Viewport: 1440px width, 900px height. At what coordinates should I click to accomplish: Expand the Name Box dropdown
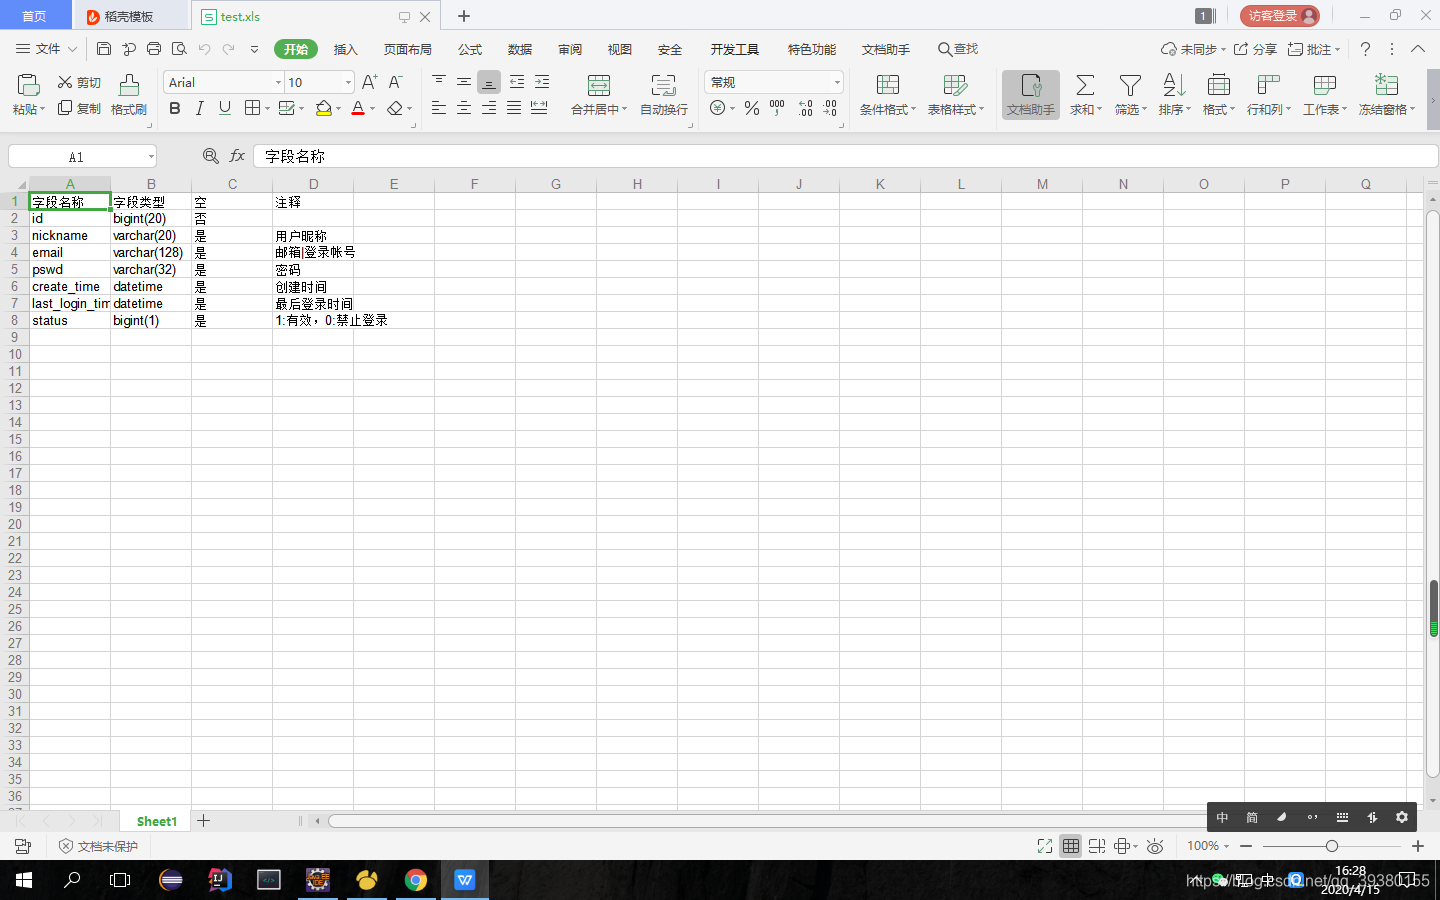(151, 156)
